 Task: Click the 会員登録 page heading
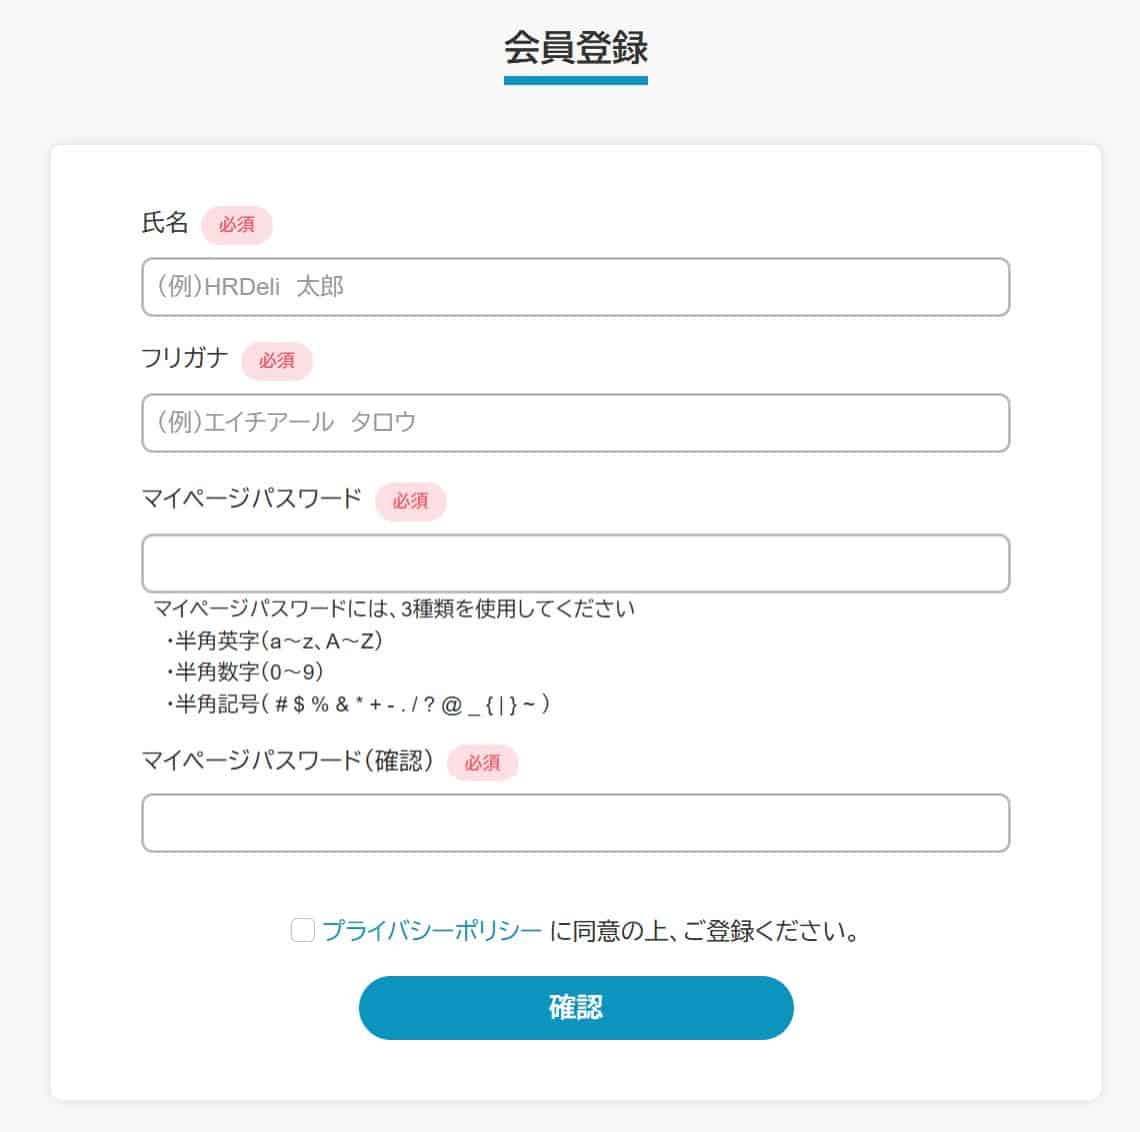coord(575,48)
